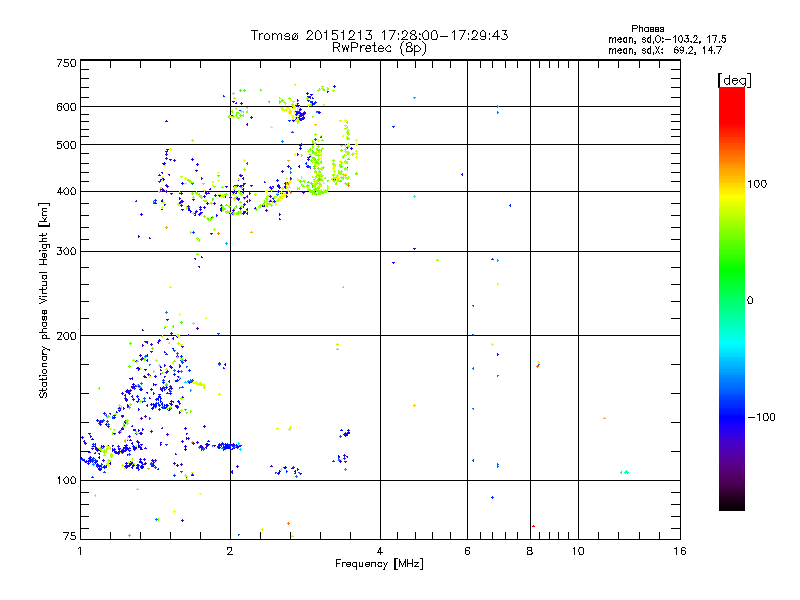Click the phase colorbar gradient
The height and width of the screenshot is (600, 800).
click(732, 298)
